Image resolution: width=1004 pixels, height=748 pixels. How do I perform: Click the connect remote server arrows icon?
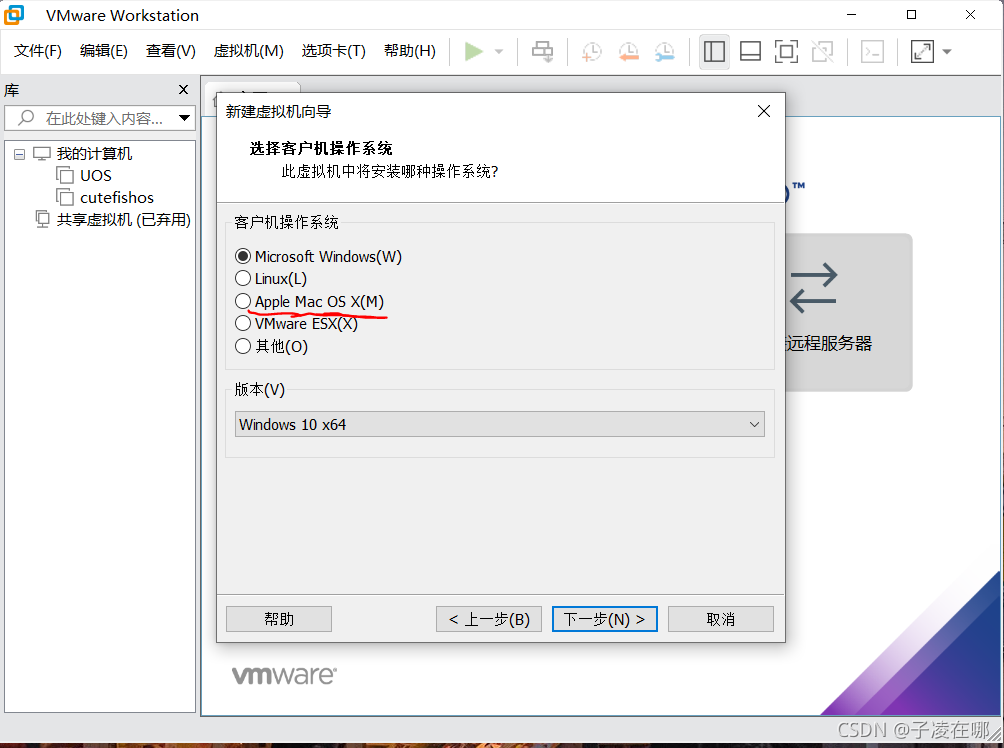pyautogui.click(x=813, y=288)
